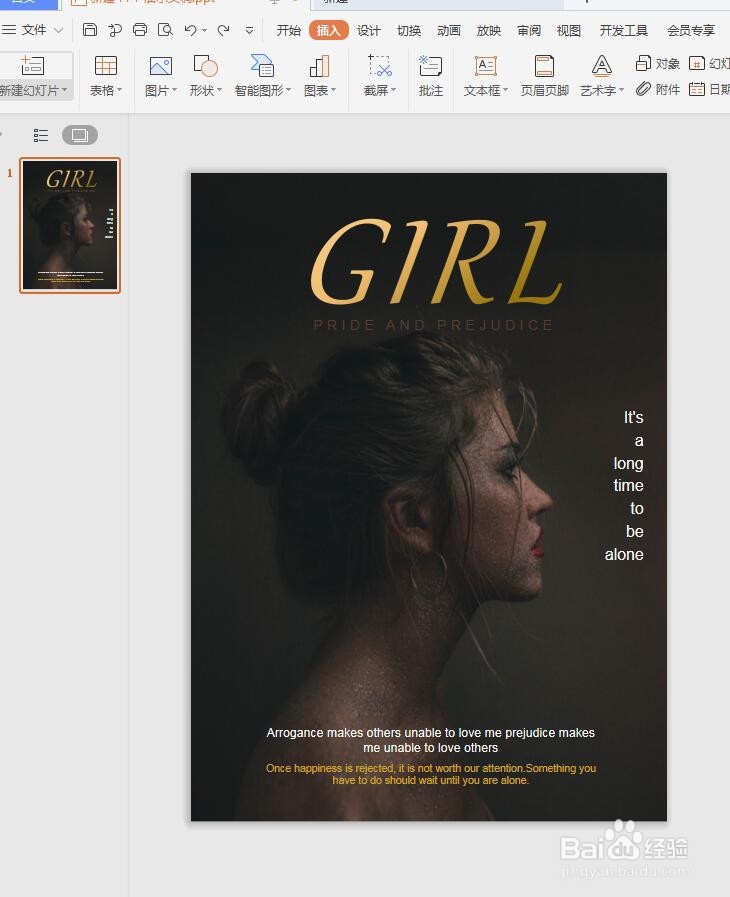Expand the arrow beside 文件
Image resolution: width=730 pixels, height=897 pixels.
(x=58, y=30)
